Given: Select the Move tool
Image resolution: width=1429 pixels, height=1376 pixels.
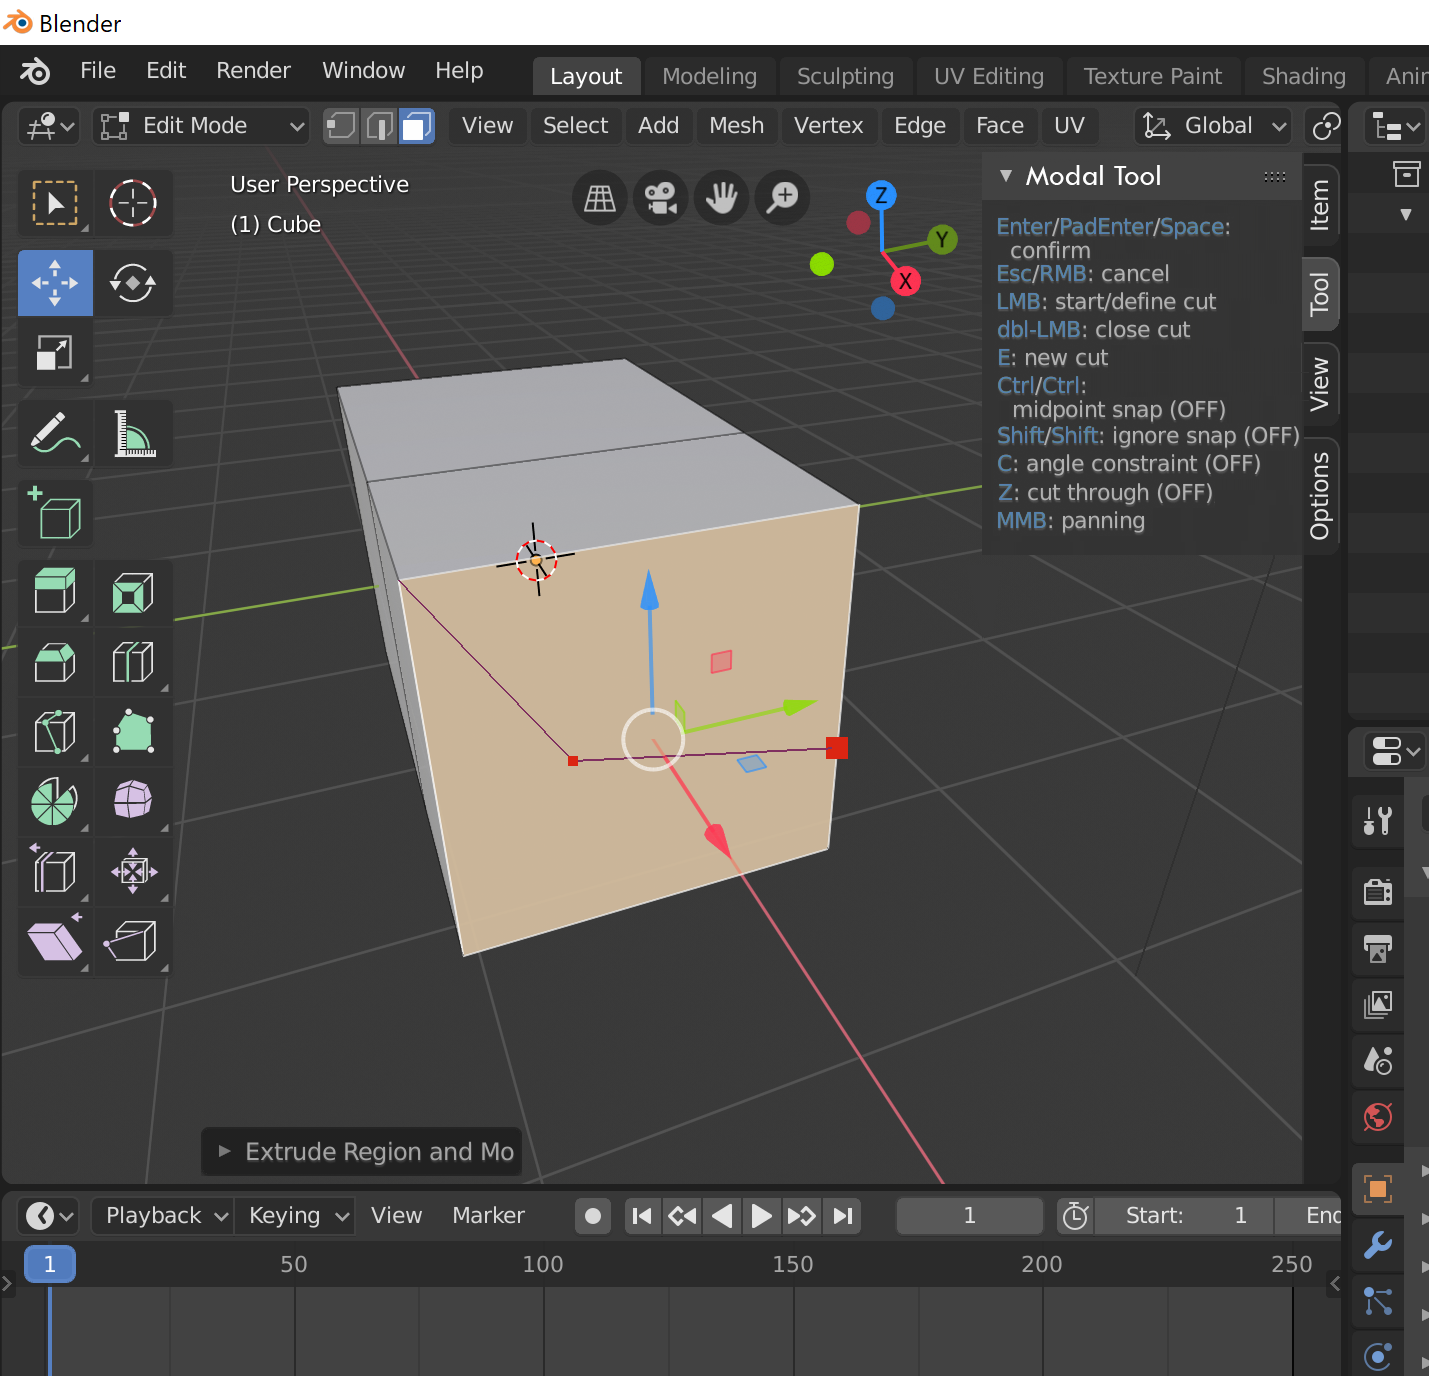Looking at the screenshot, I should pyautogui.click(x=55, y=283).
